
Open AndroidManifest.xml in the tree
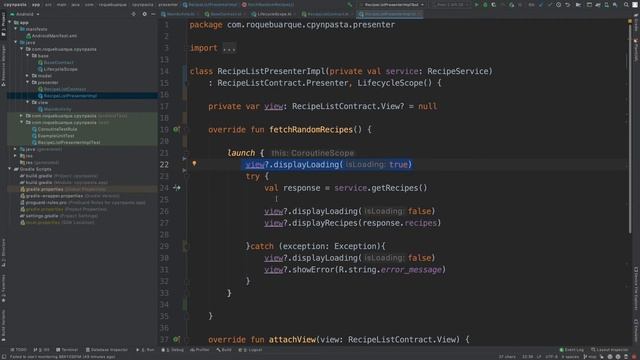[51, 36]
